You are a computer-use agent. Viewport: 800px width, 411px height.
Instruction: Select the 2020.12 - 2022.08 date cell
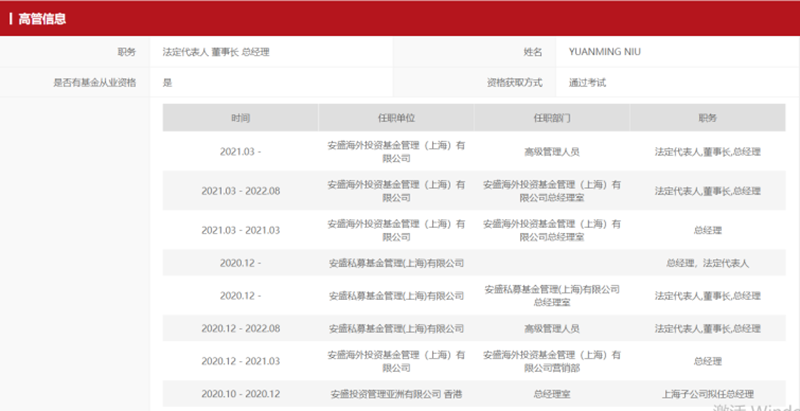point(240,328)
